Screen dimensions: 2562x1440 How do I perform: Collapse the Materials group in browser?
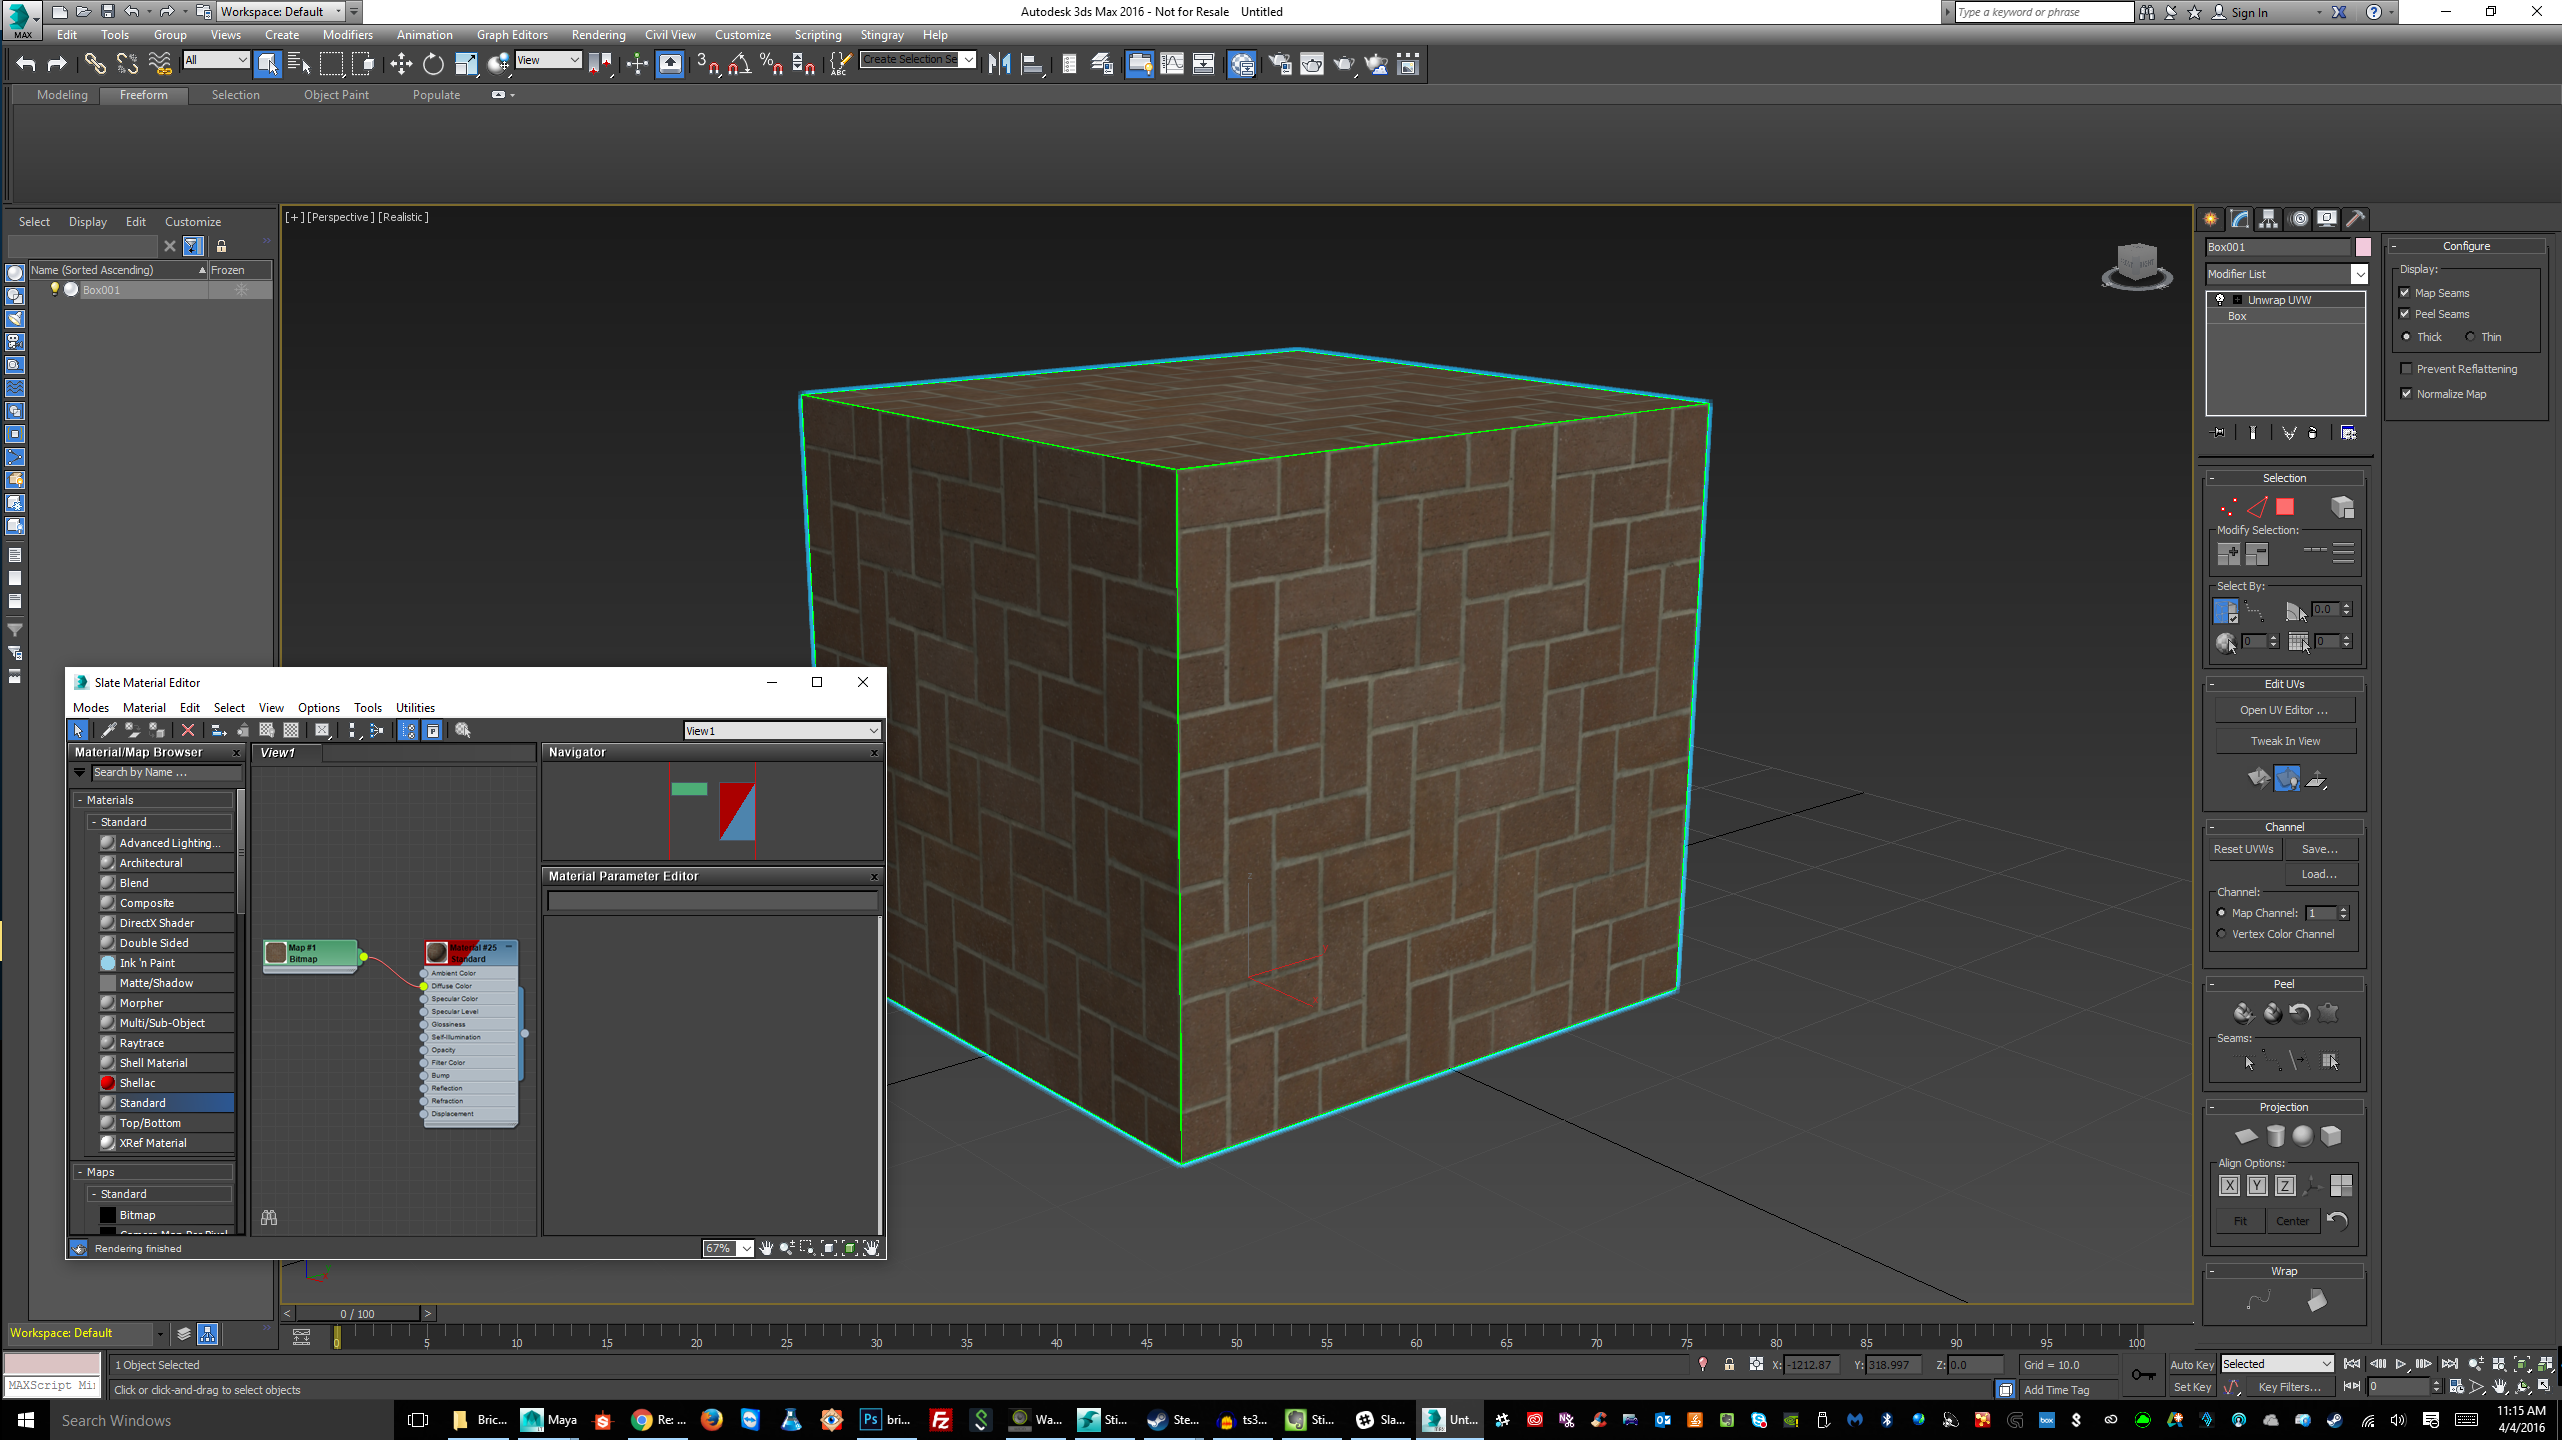point(80,800)
